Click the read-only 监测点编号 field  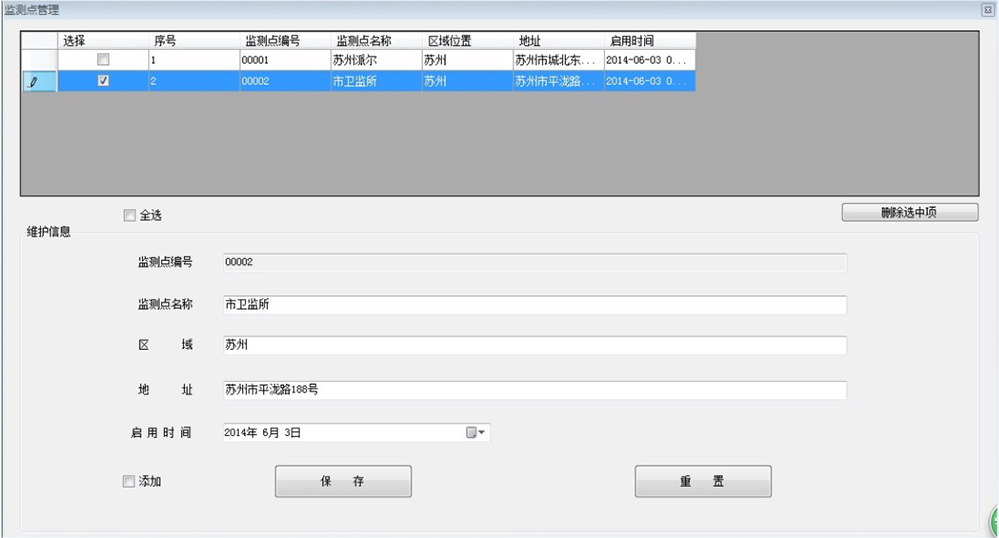coord(534,262)
